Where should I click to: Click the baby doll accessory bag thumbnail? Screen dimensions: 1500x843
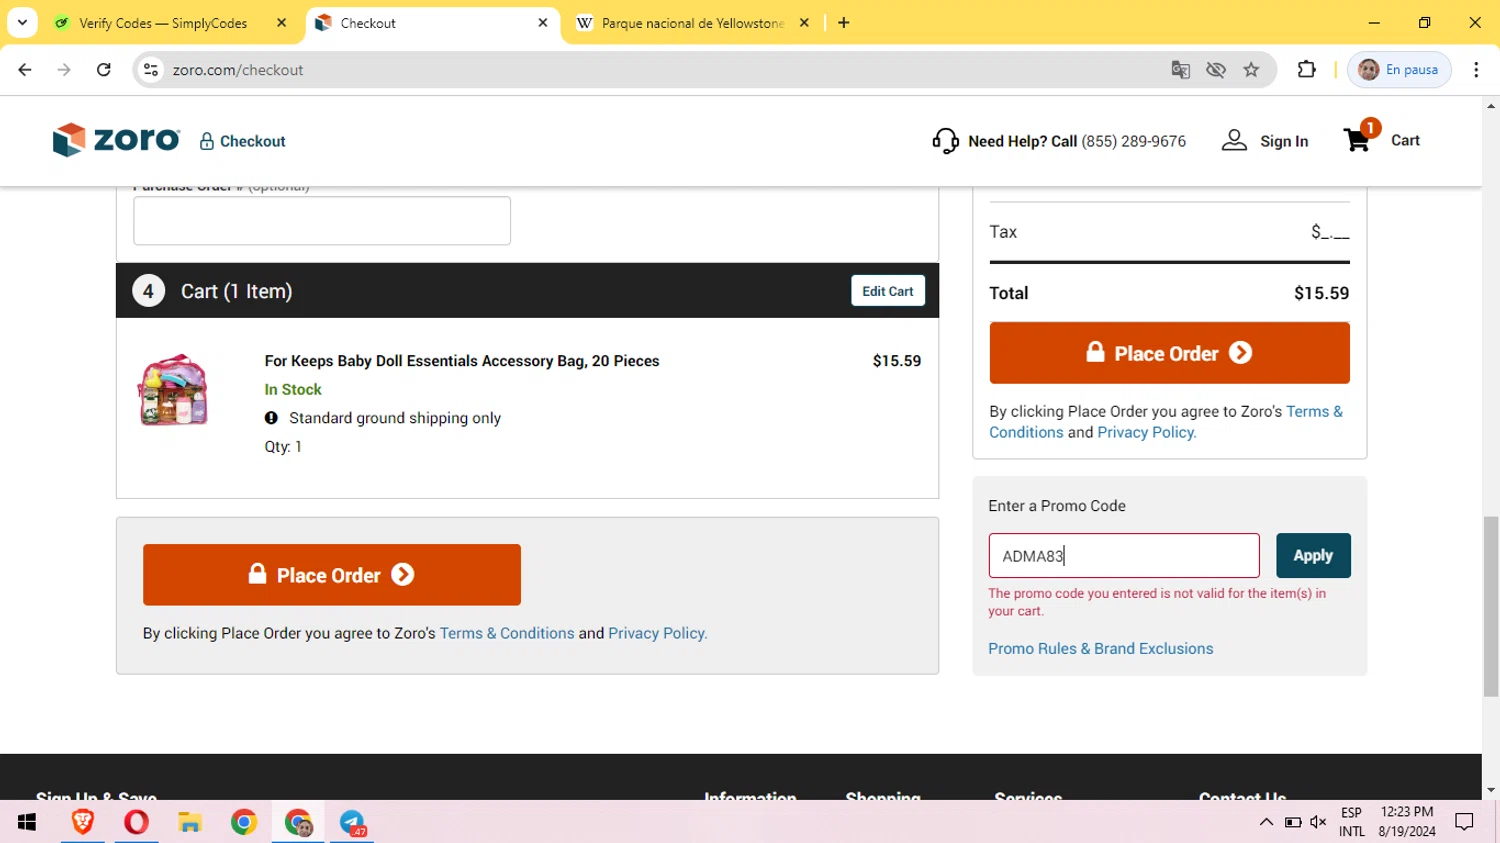[x=173, y=390]
